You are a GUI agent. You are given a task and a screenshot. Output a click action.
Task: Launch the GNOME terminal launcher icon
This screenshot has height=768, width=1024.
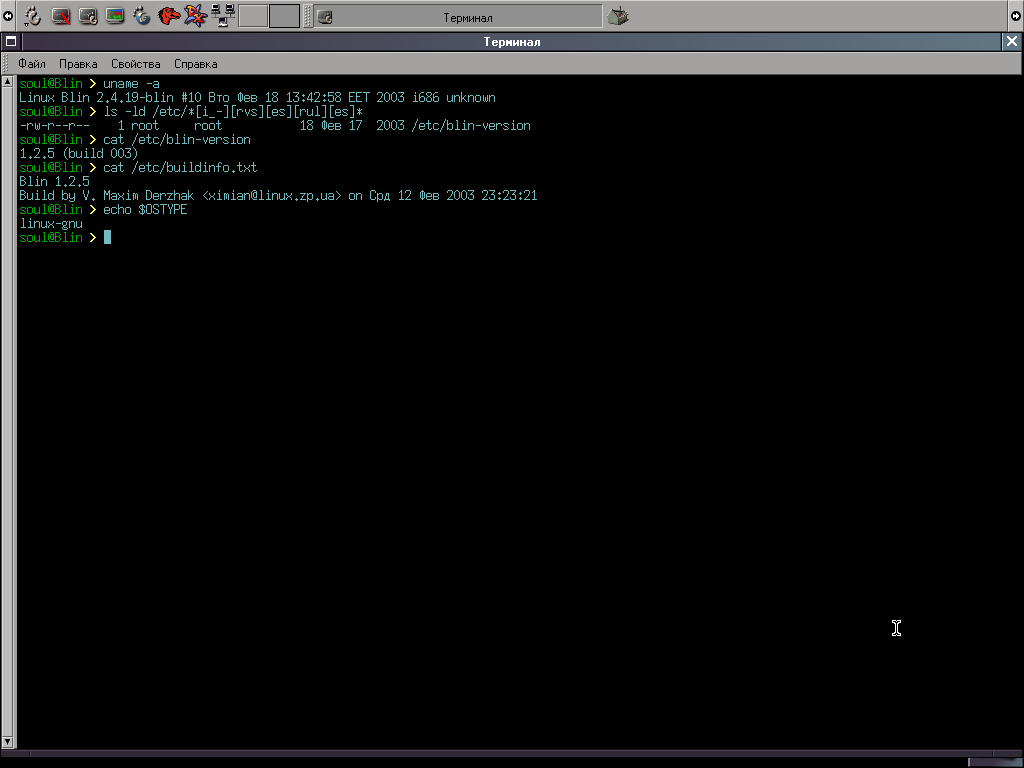point(88,16)
